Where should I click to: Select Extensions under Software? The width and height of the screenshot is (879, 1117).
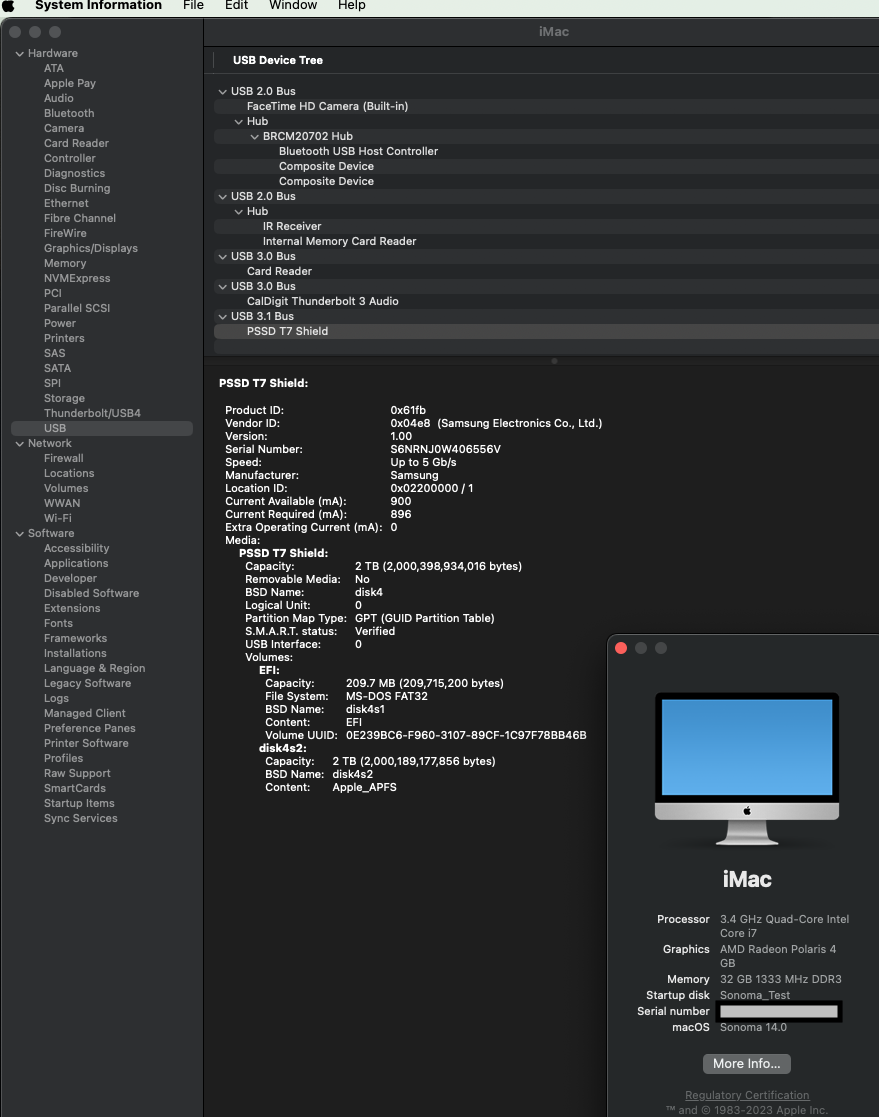tap(72, 608)
